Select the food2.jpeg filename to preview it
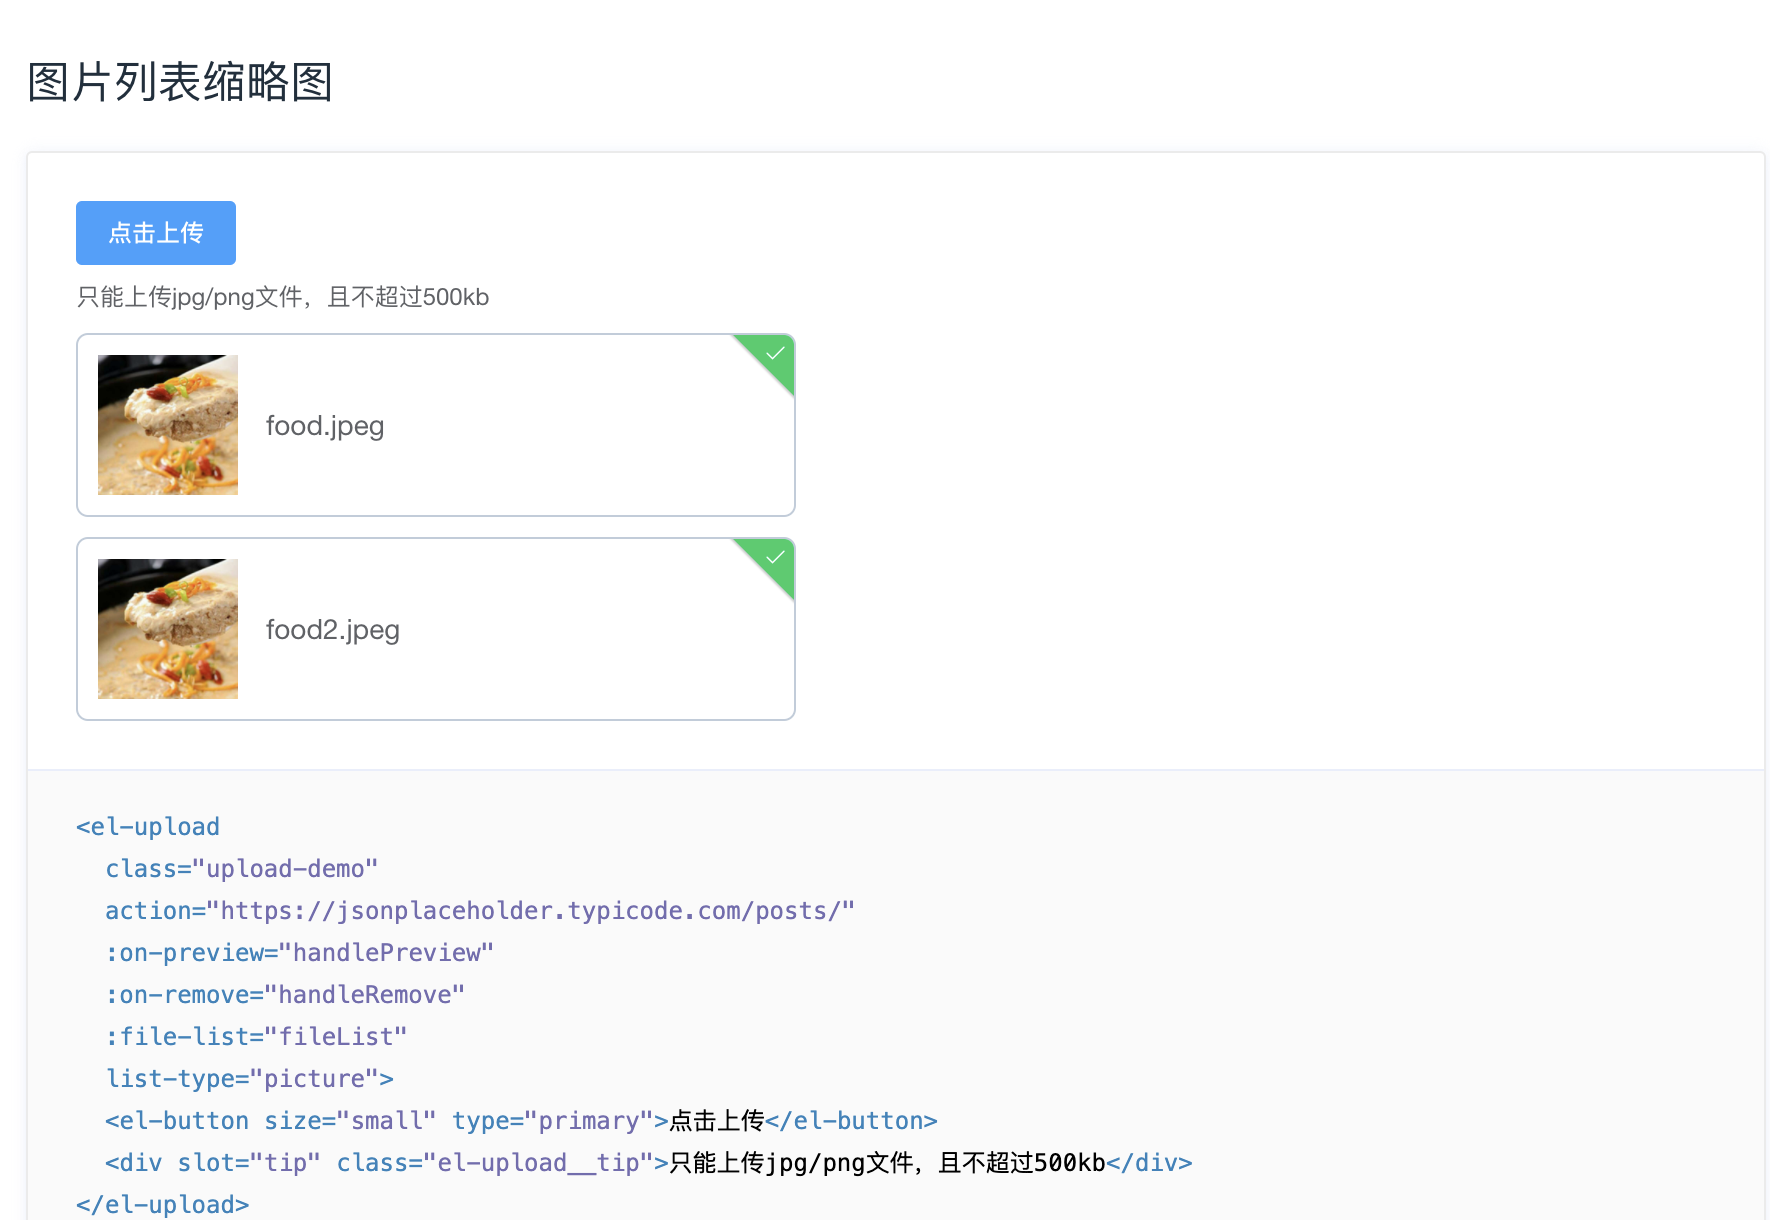1770x1220 pixels. 332,629
